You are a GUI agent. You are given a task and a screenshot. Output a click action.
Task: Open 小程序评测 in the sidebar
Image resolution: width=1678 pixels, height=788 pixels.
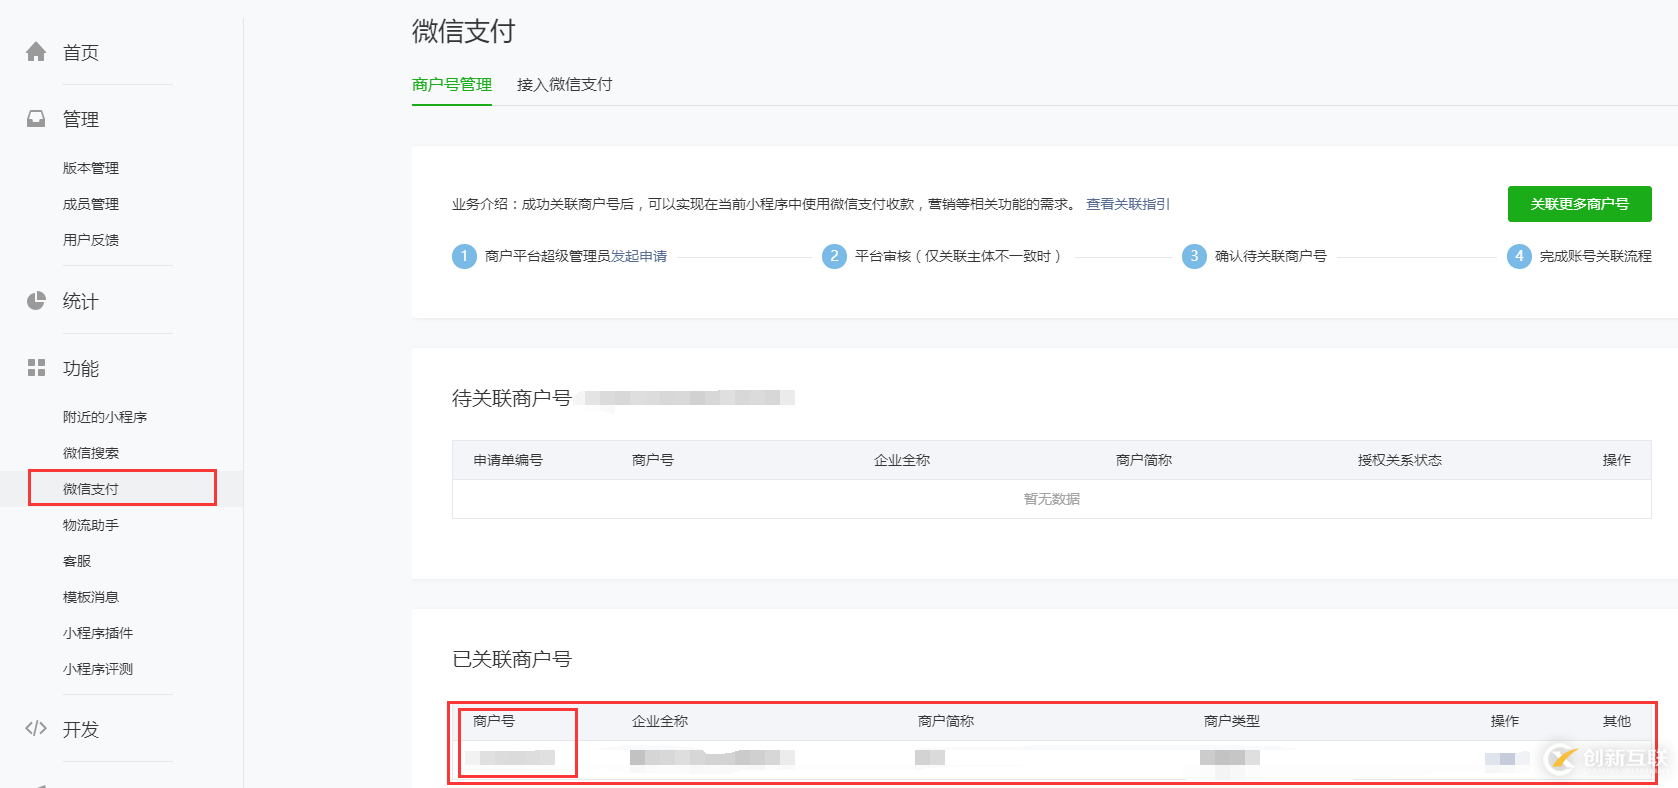pos(98,669)
